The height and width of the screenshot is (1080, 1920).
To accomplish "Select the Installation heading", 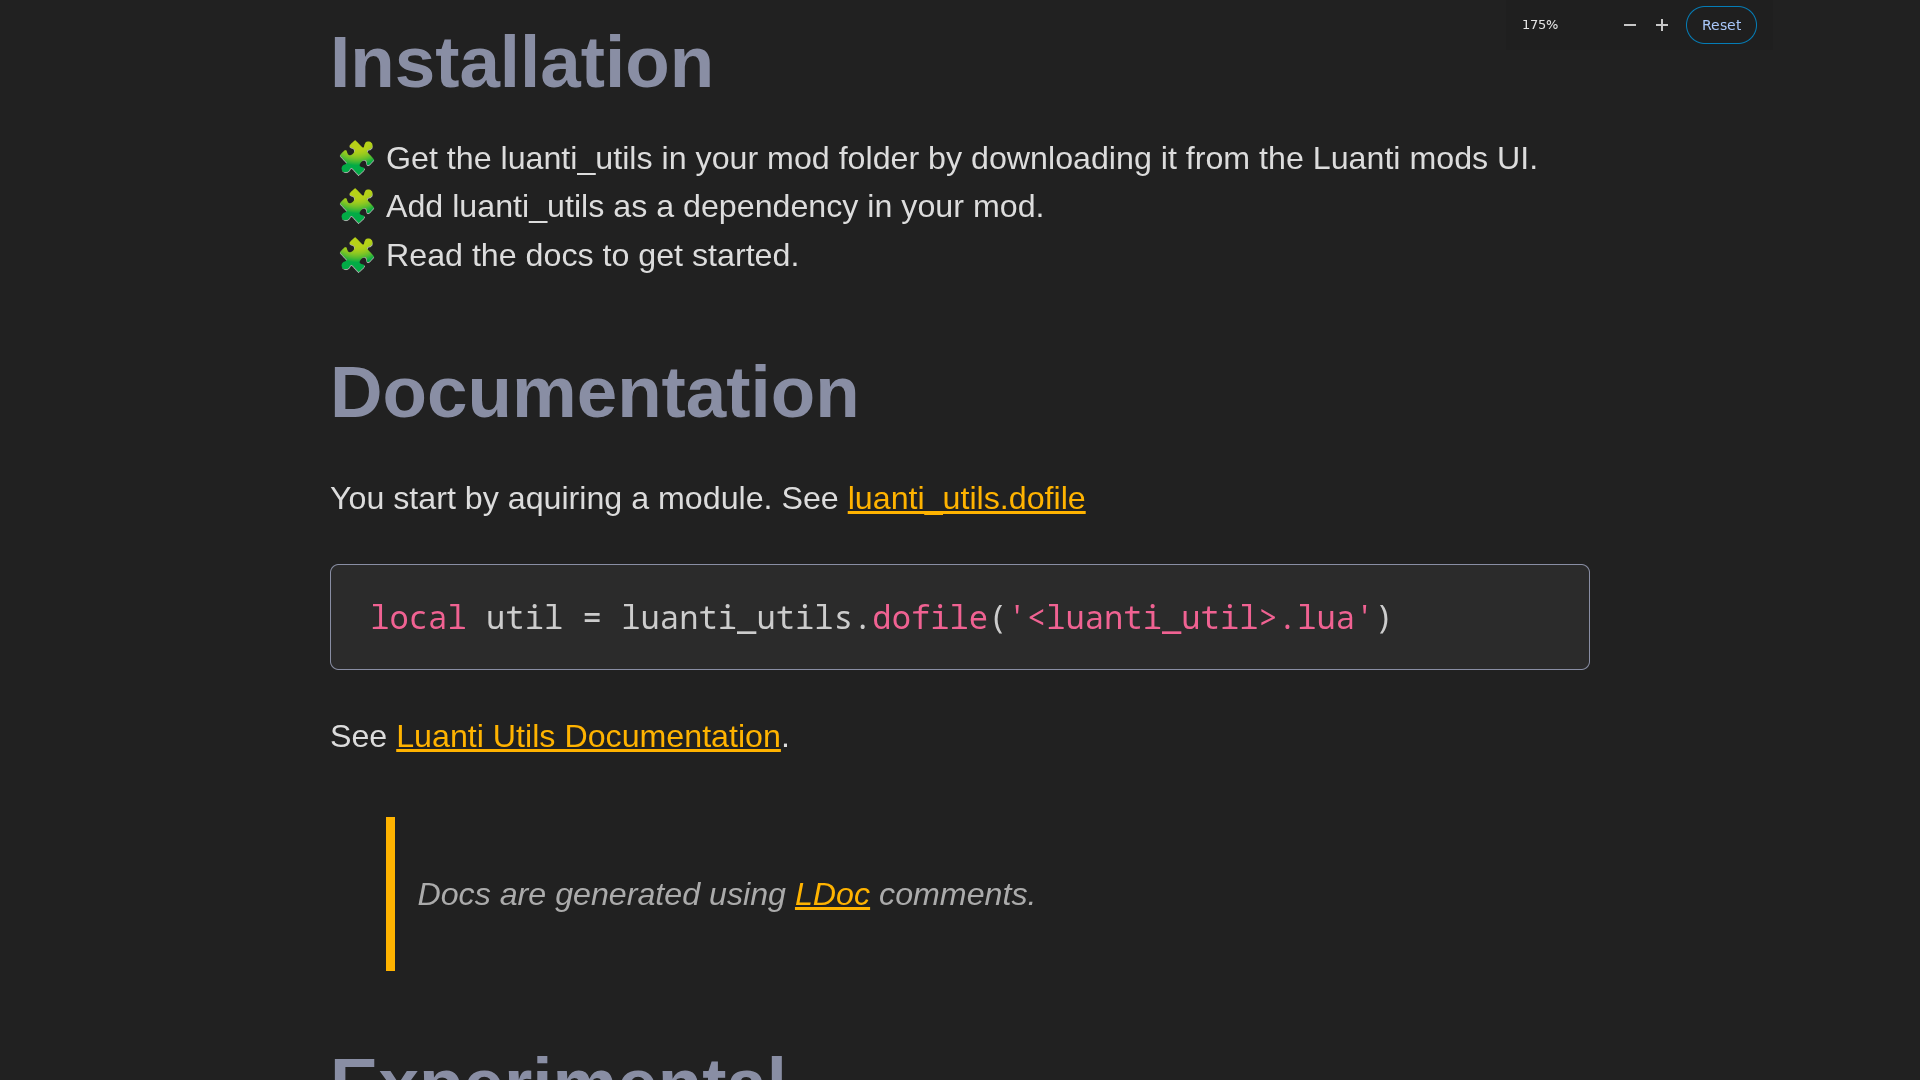I will click(x=521, y=62).
